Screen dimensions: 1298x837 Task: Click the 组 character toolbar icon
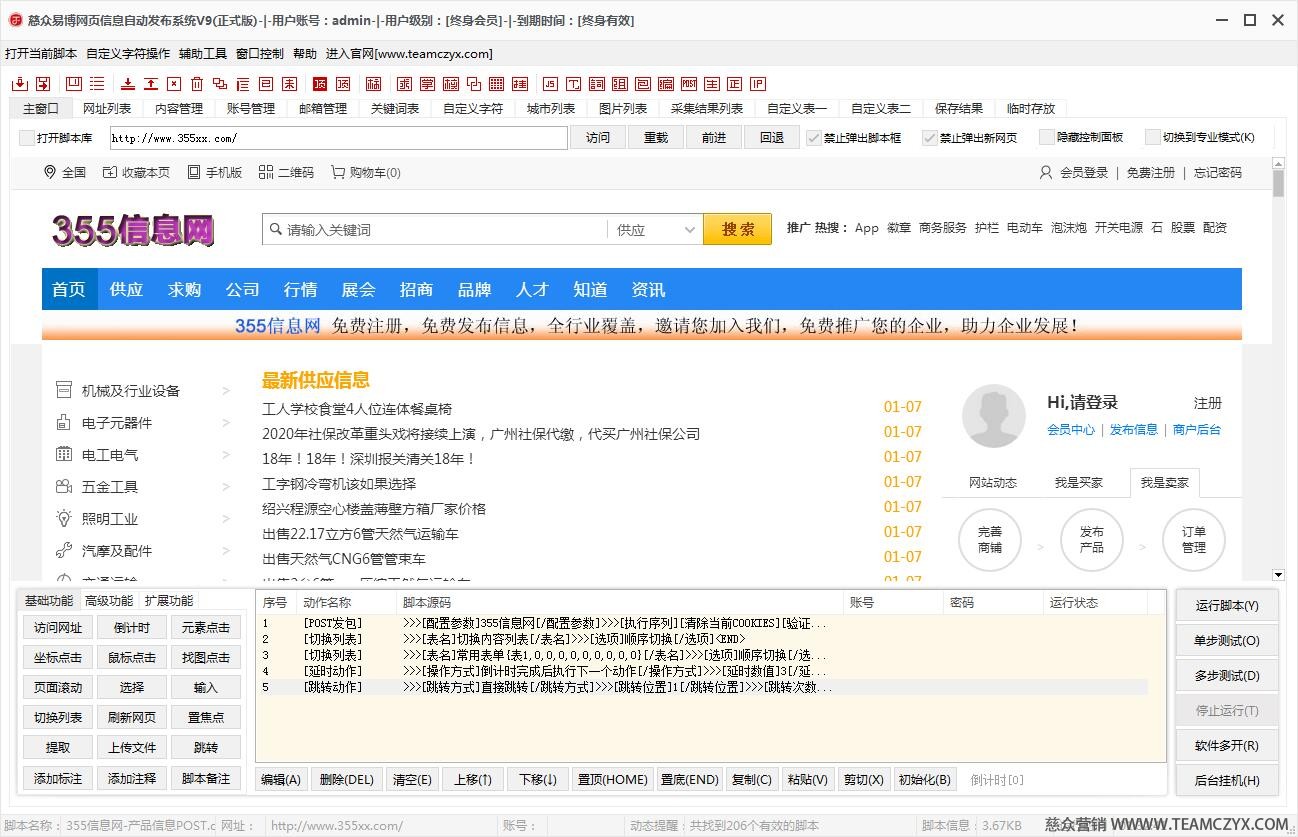click(x=619, y=84)
